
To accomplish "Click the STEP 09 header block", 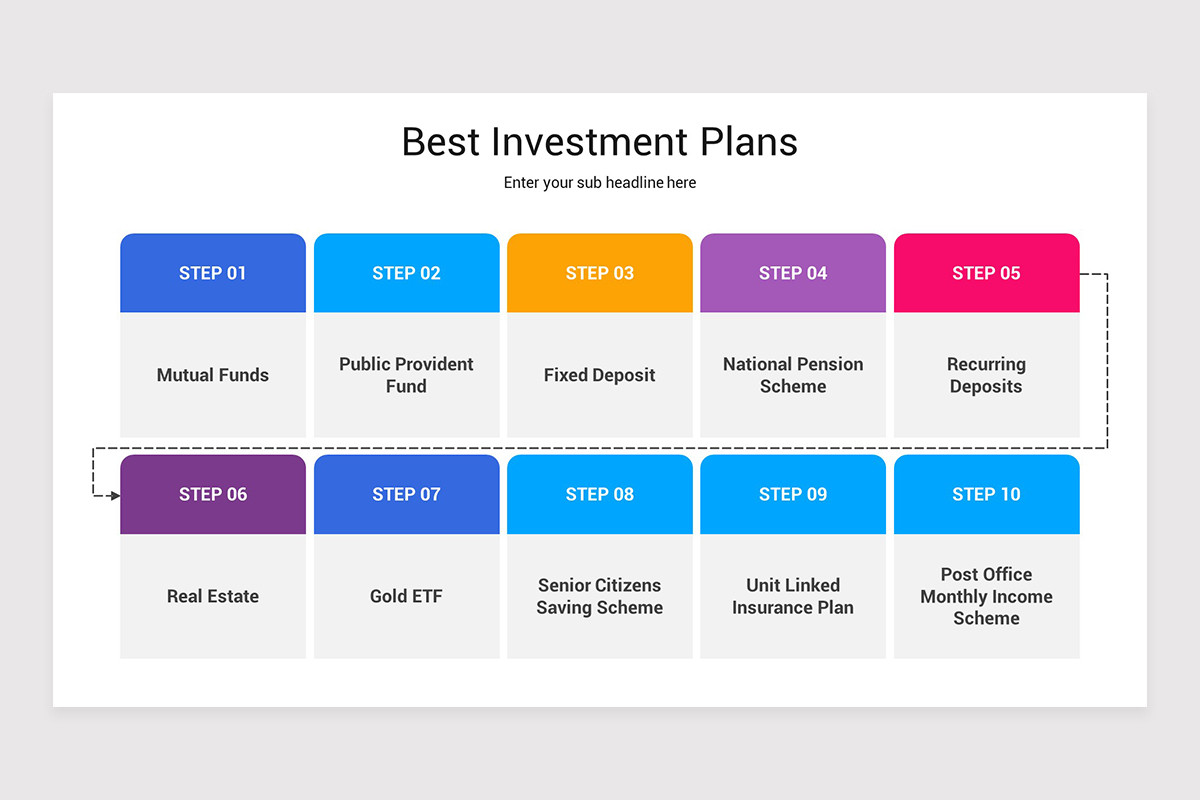I will click(793, 494).
